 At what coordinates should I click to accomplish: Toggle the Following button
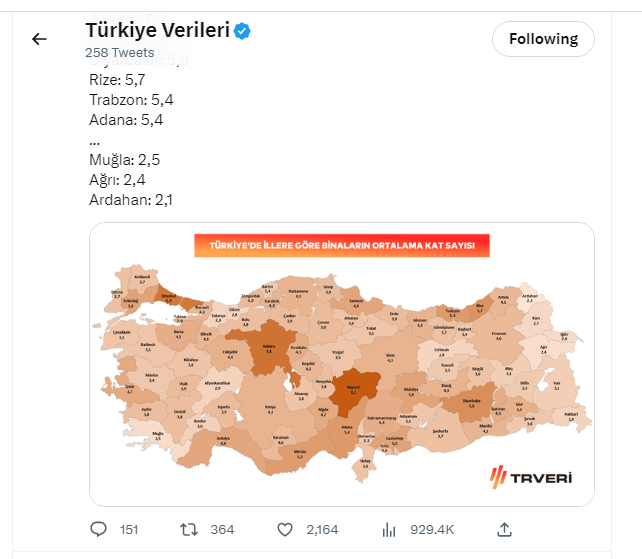(x=543, y=39)
